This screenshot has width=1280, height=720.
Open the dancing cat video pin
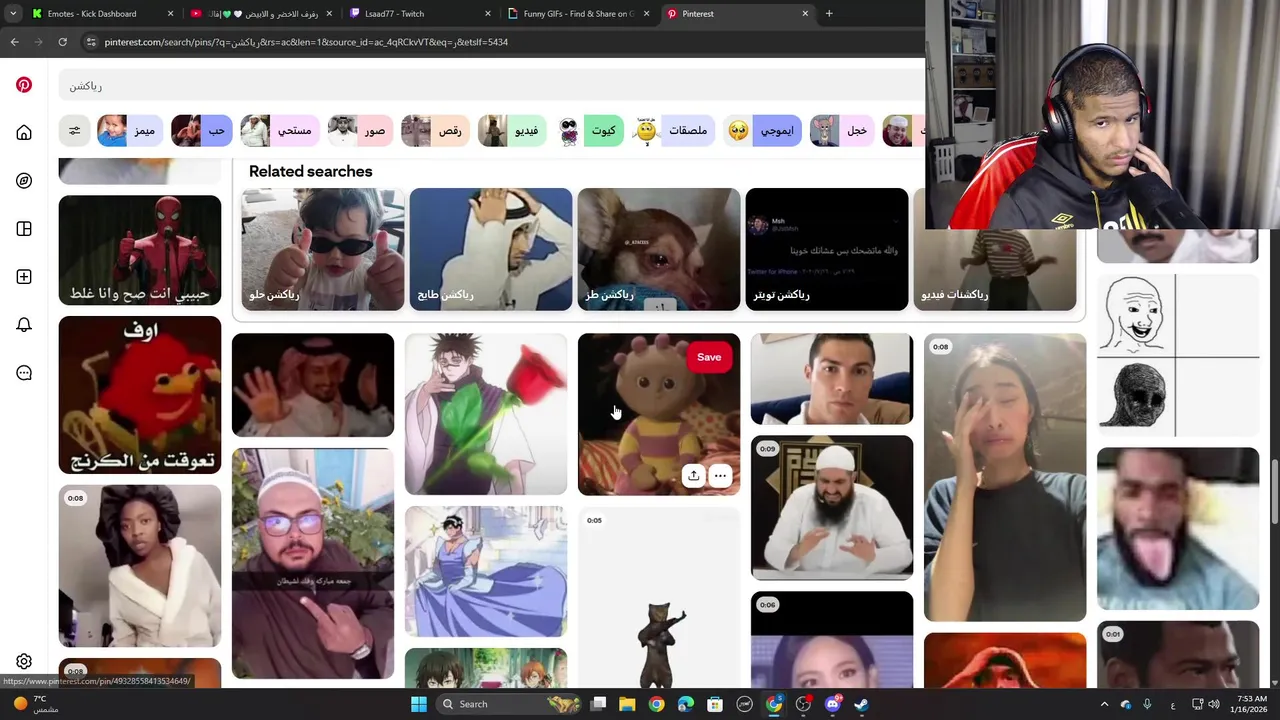coord(659,598)
